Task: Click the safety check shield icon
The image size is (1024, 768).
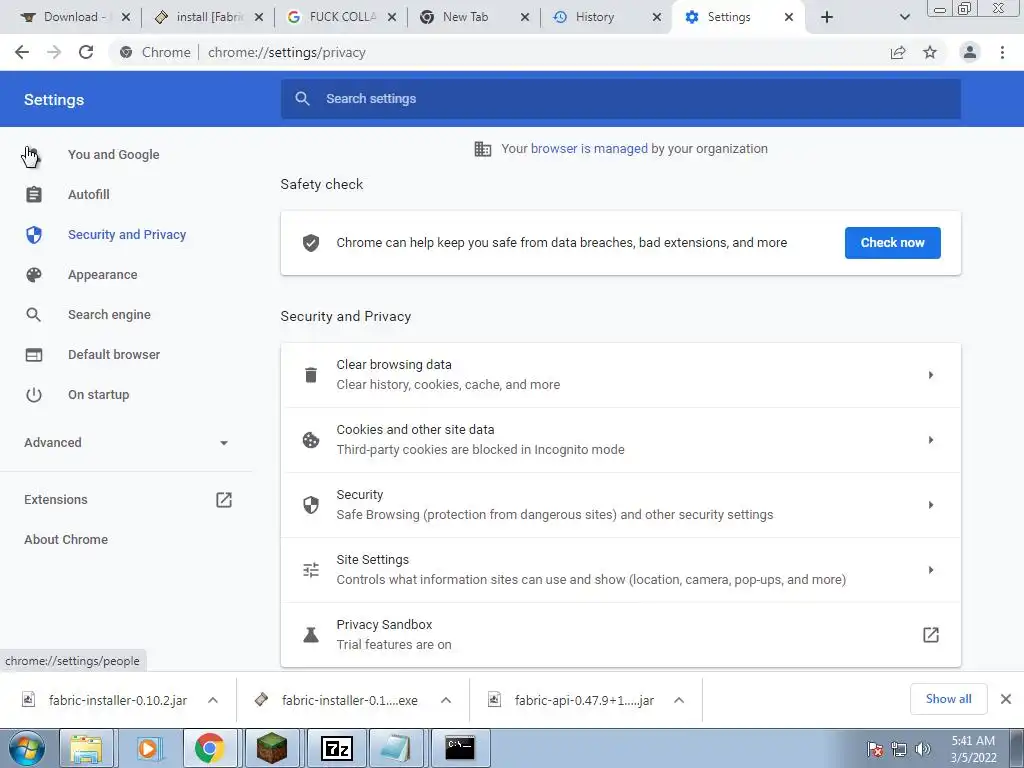Action: tap(311, 243)
